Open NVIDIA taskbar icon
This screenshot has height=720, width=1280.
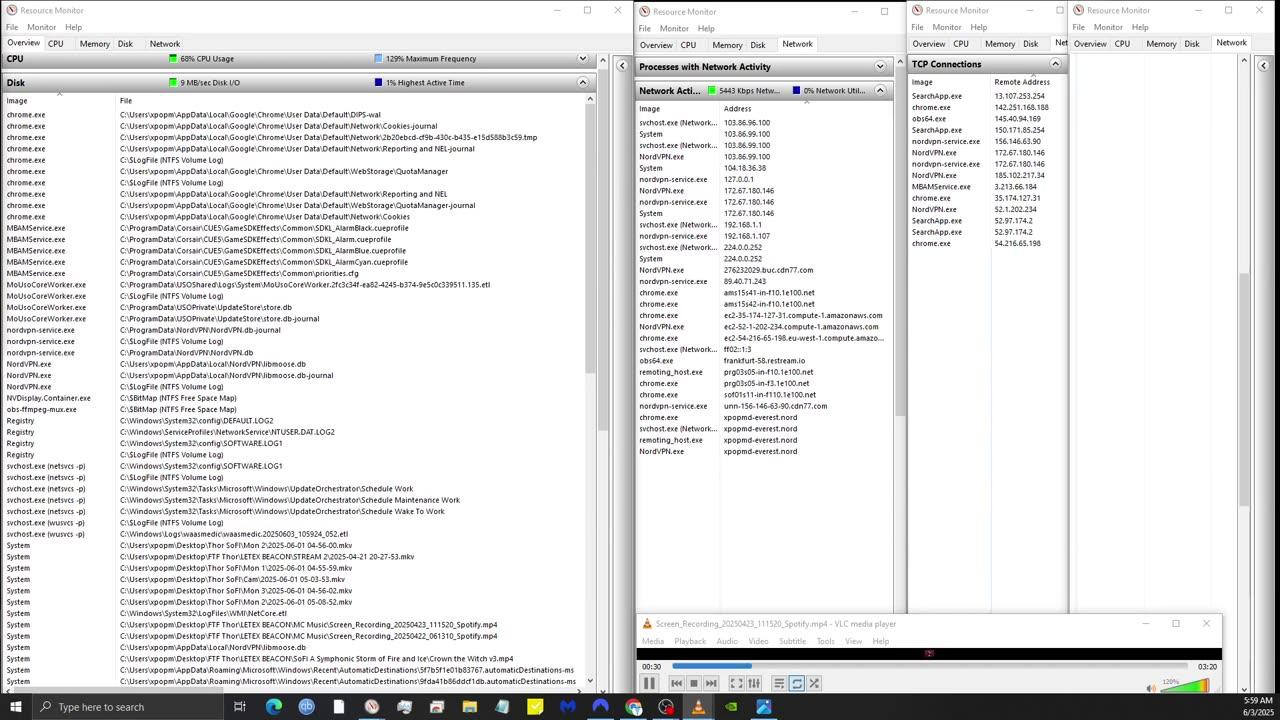731,707
